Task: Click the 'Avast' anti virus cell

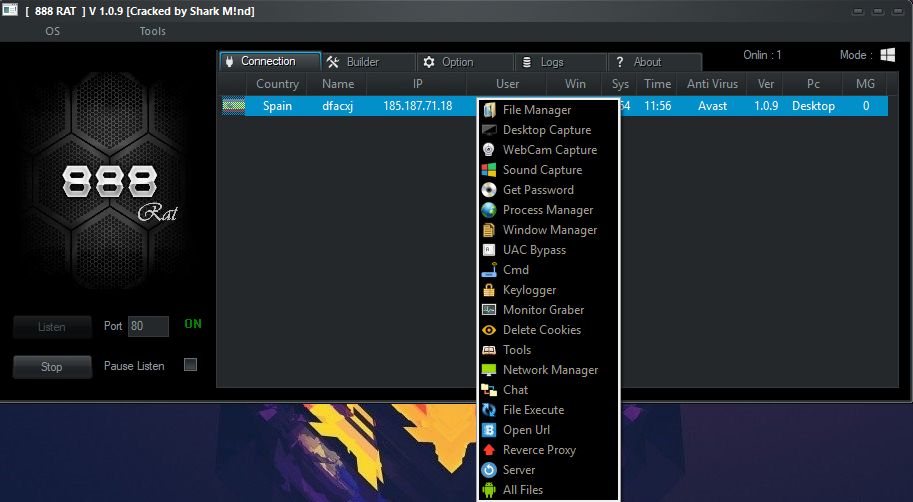Action: tap(712, 106)
